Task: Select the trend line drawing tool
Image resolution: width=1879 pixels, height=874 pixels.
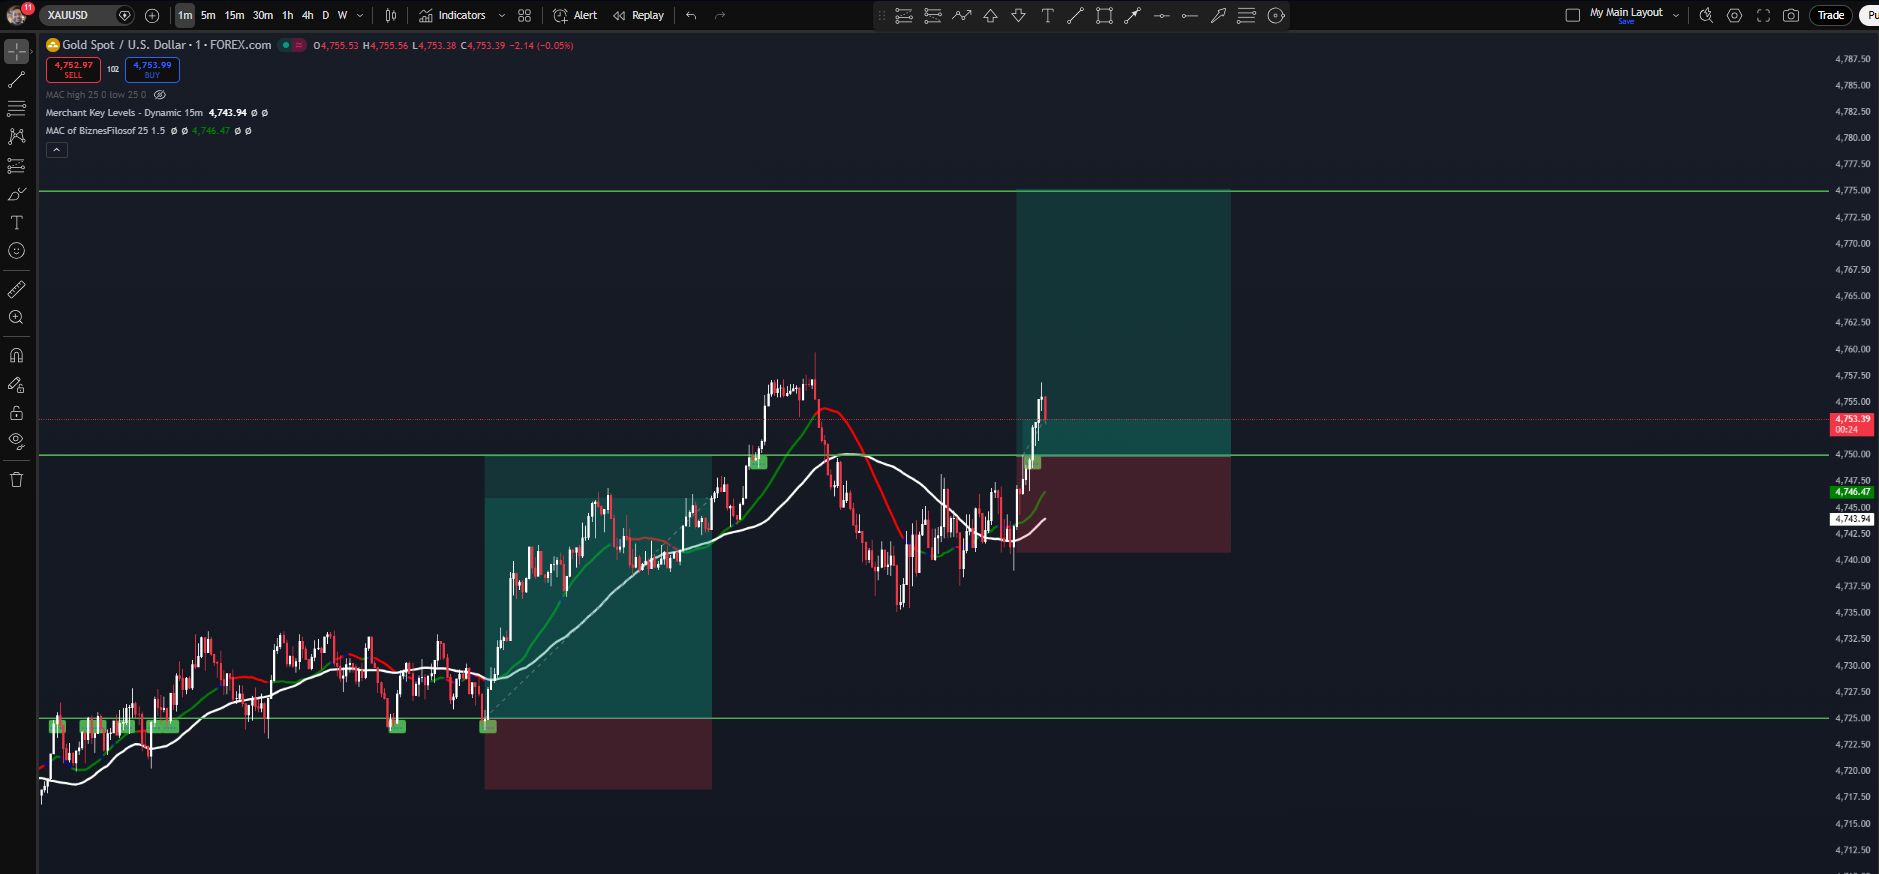Action: 16,79
